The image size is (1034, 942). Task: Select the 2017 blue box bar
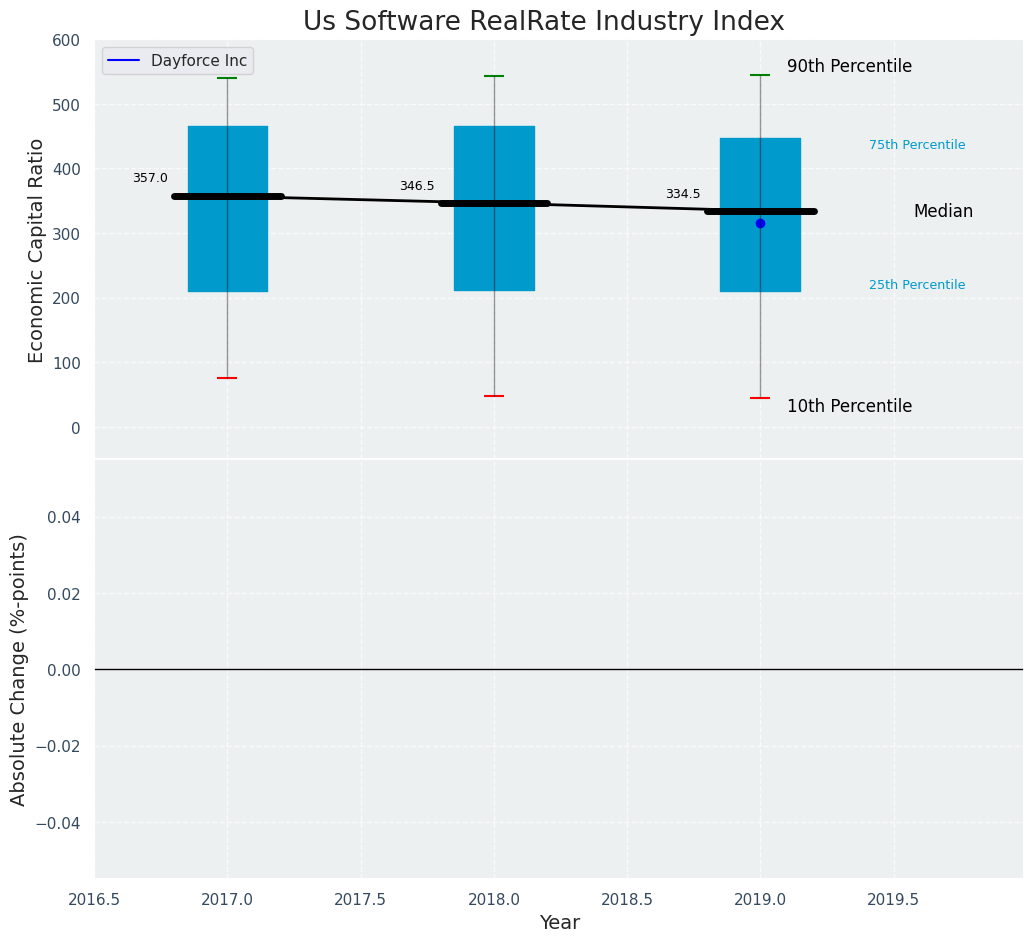(228, 208)
